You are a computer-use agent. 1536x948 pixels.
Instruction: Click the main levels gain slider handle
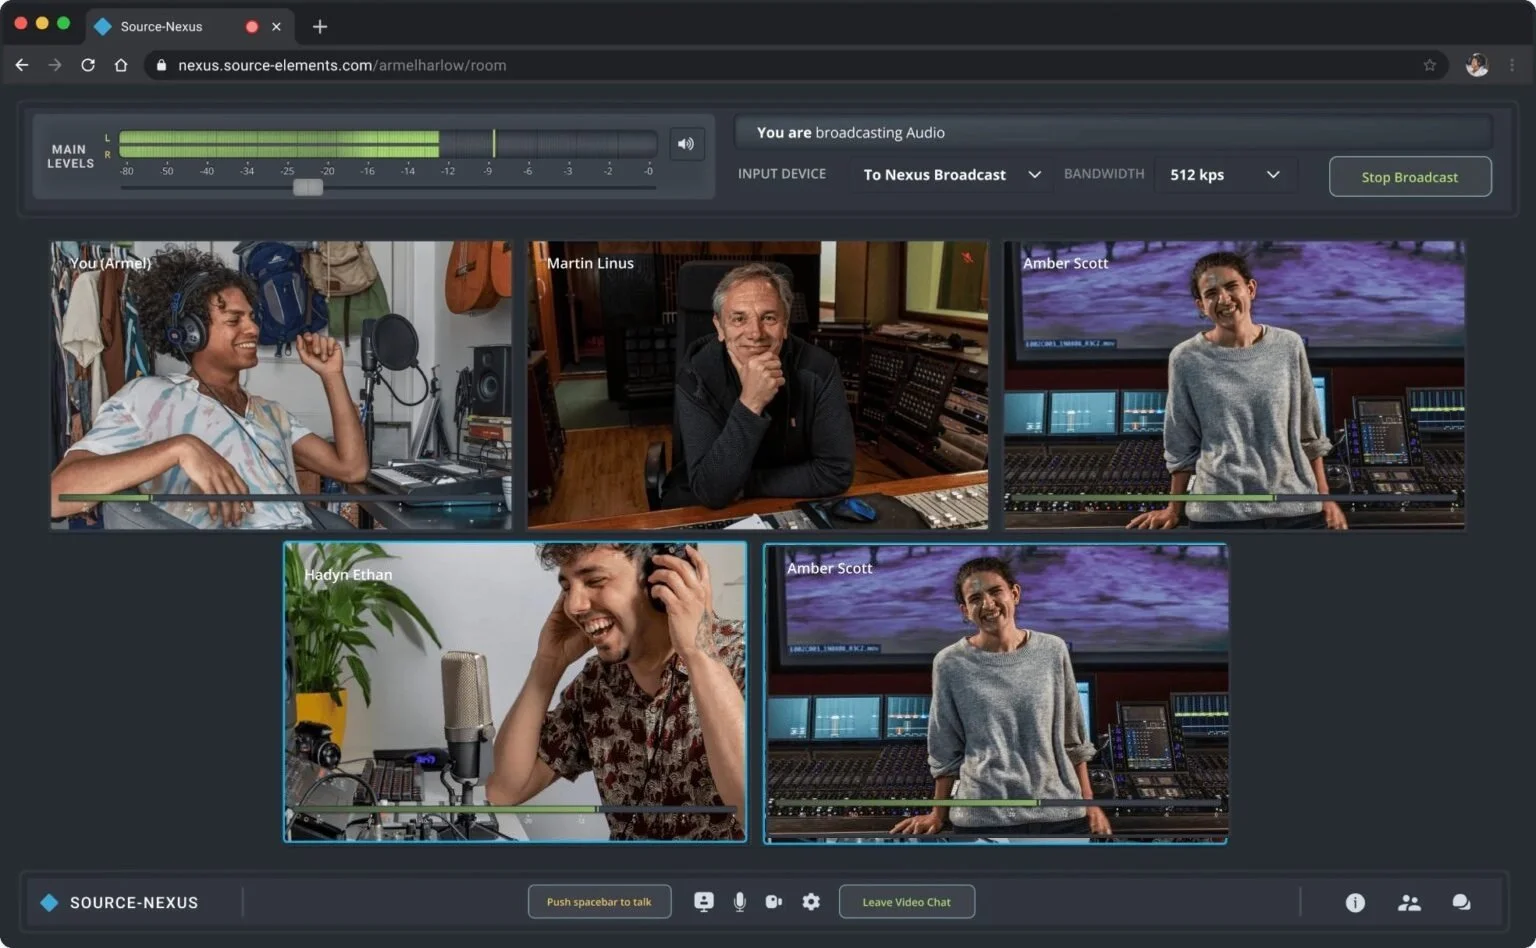(x=308, y=187)
